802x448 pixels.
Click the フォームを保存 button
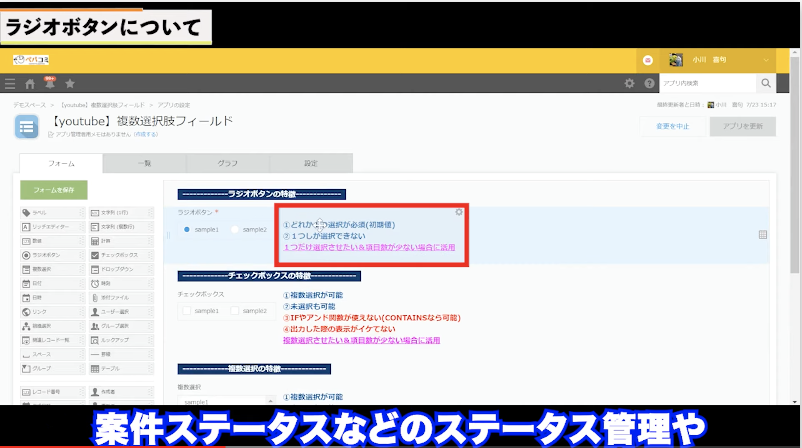point(53,189)
